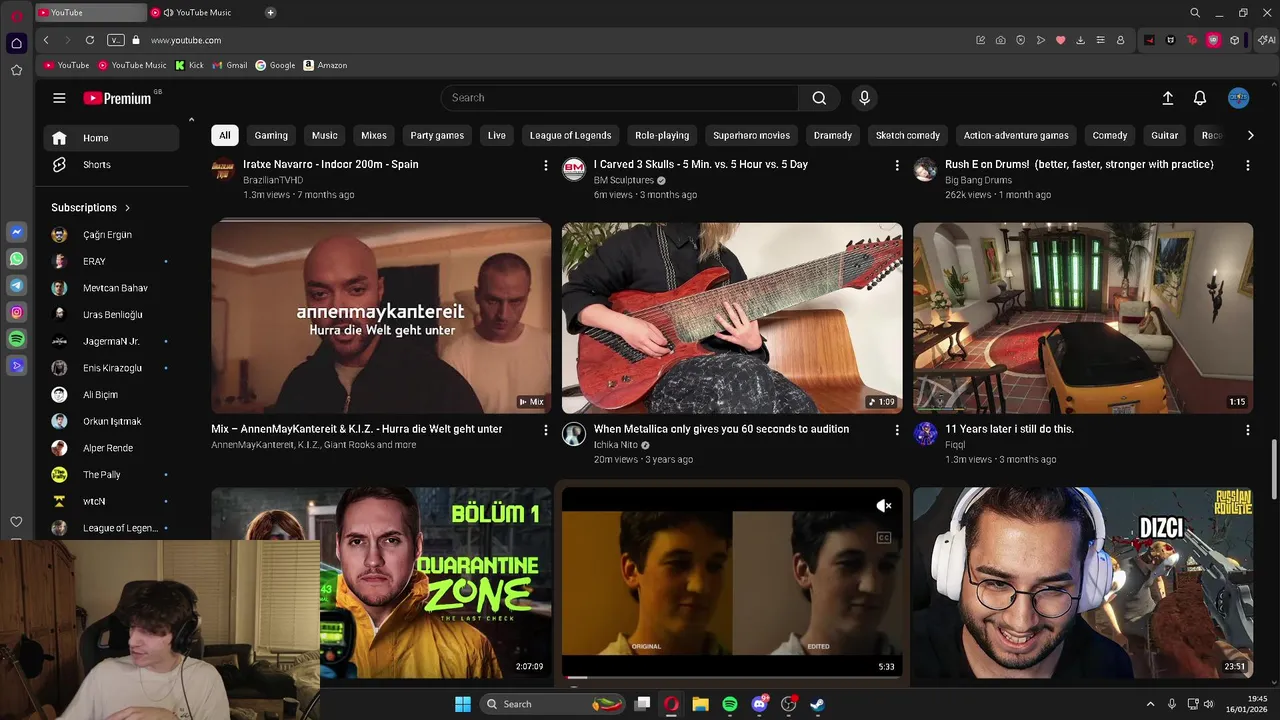
Task: Open the notifications bell
Action: [x=1200, y=98]
